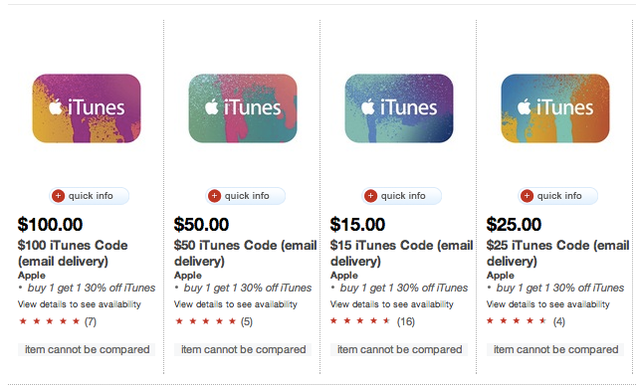View star rating with 7 reviews
The height and width of the screenshot is (386, 636).
pos(57,322)
